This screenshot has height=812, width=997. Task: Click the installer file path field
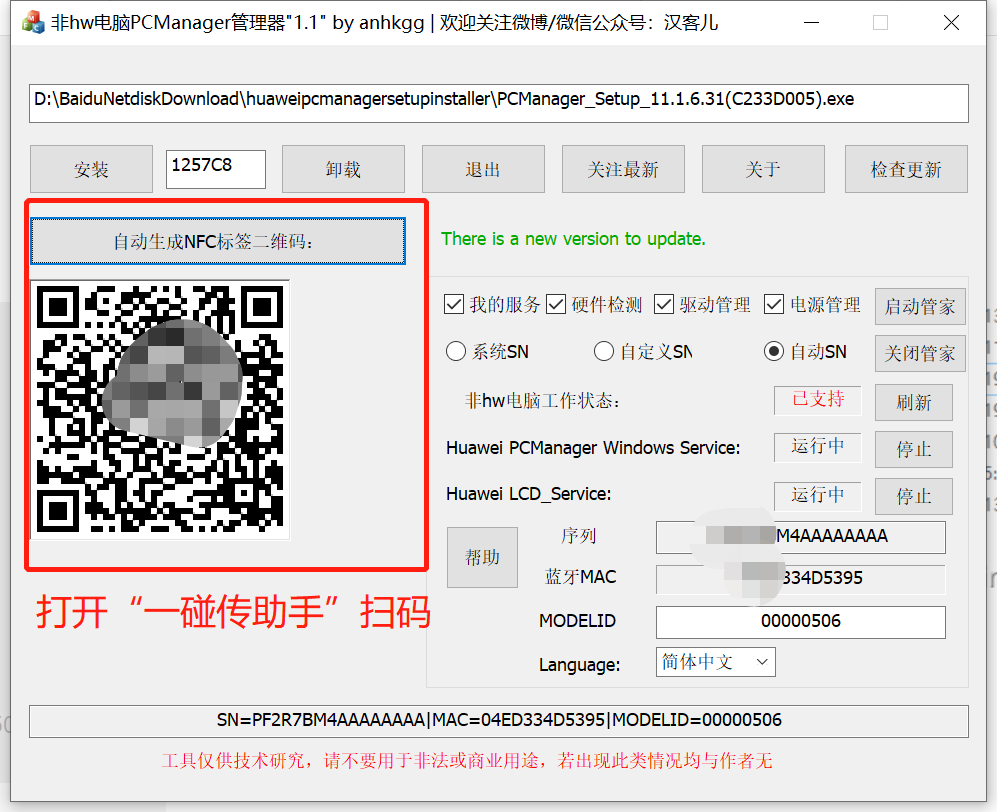(x=498, y=103)
